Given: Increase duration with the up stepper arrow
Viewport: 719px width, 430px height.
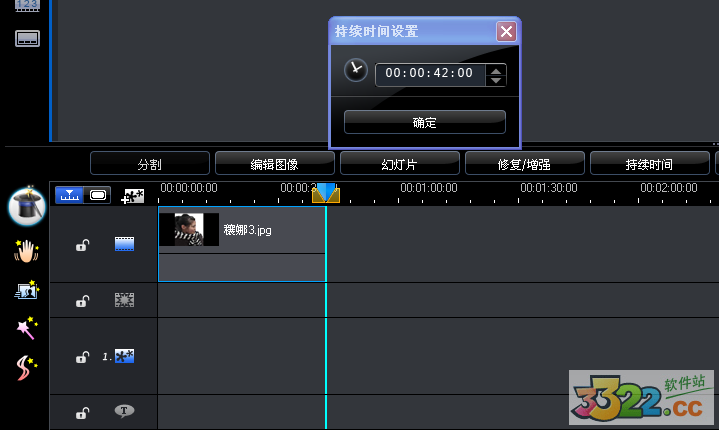Looking at the screenshot, I should (496, 70).
